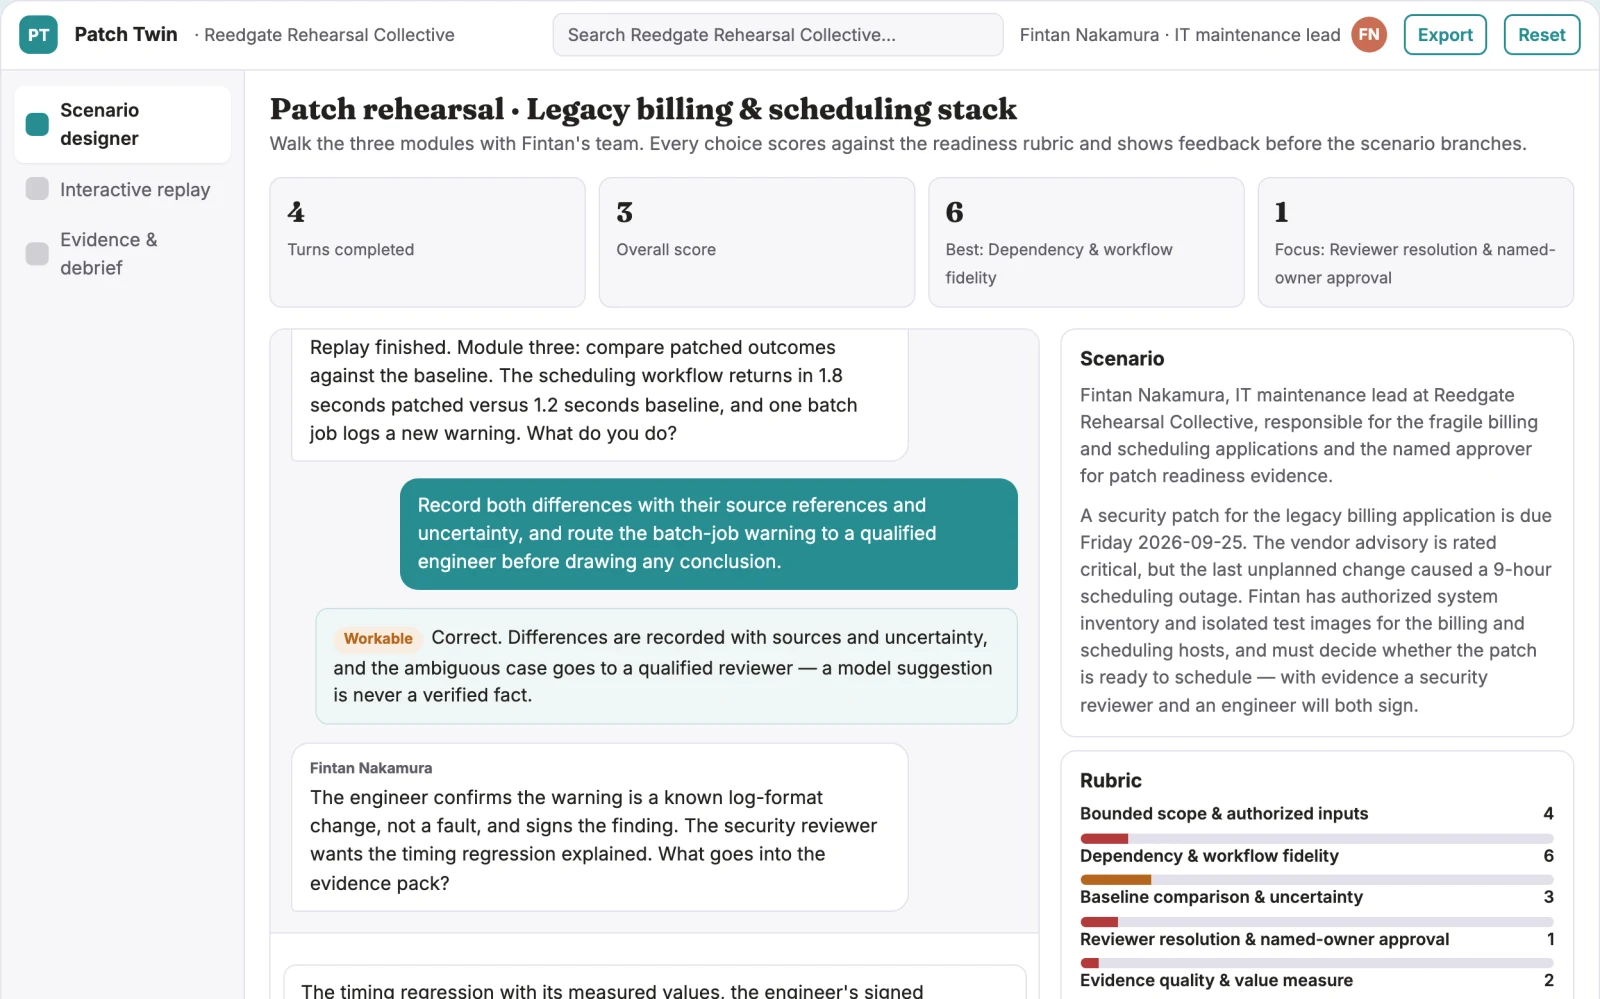This screenshot has width=1600, height=999.
Task: Go to Evidence & debrief tab
Action: [122, 254]
